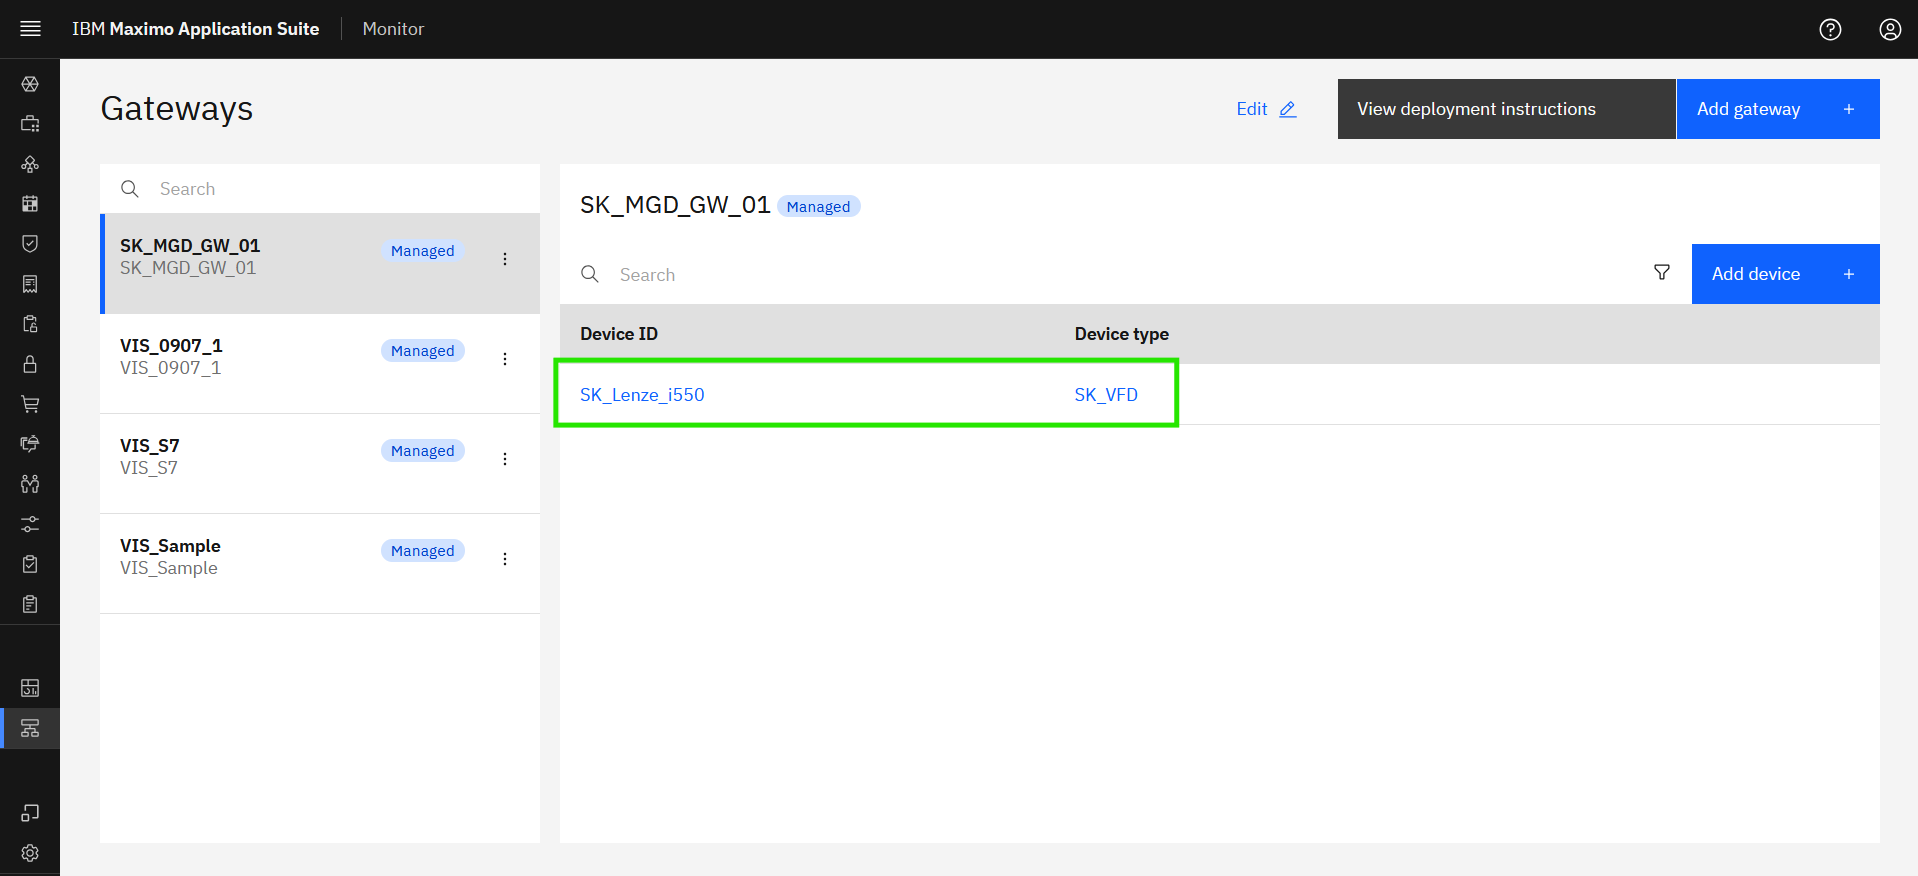Image resolution: width=1918 pixels, height=876 pixels.
Task: Click the device table search field
Action: coord(1096,274)
